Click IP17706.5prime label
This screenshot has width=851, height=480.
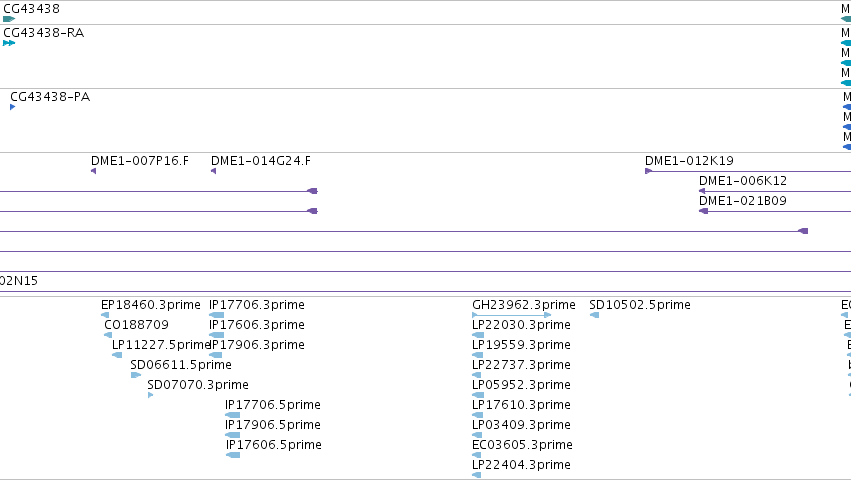(x=273, y=405)
